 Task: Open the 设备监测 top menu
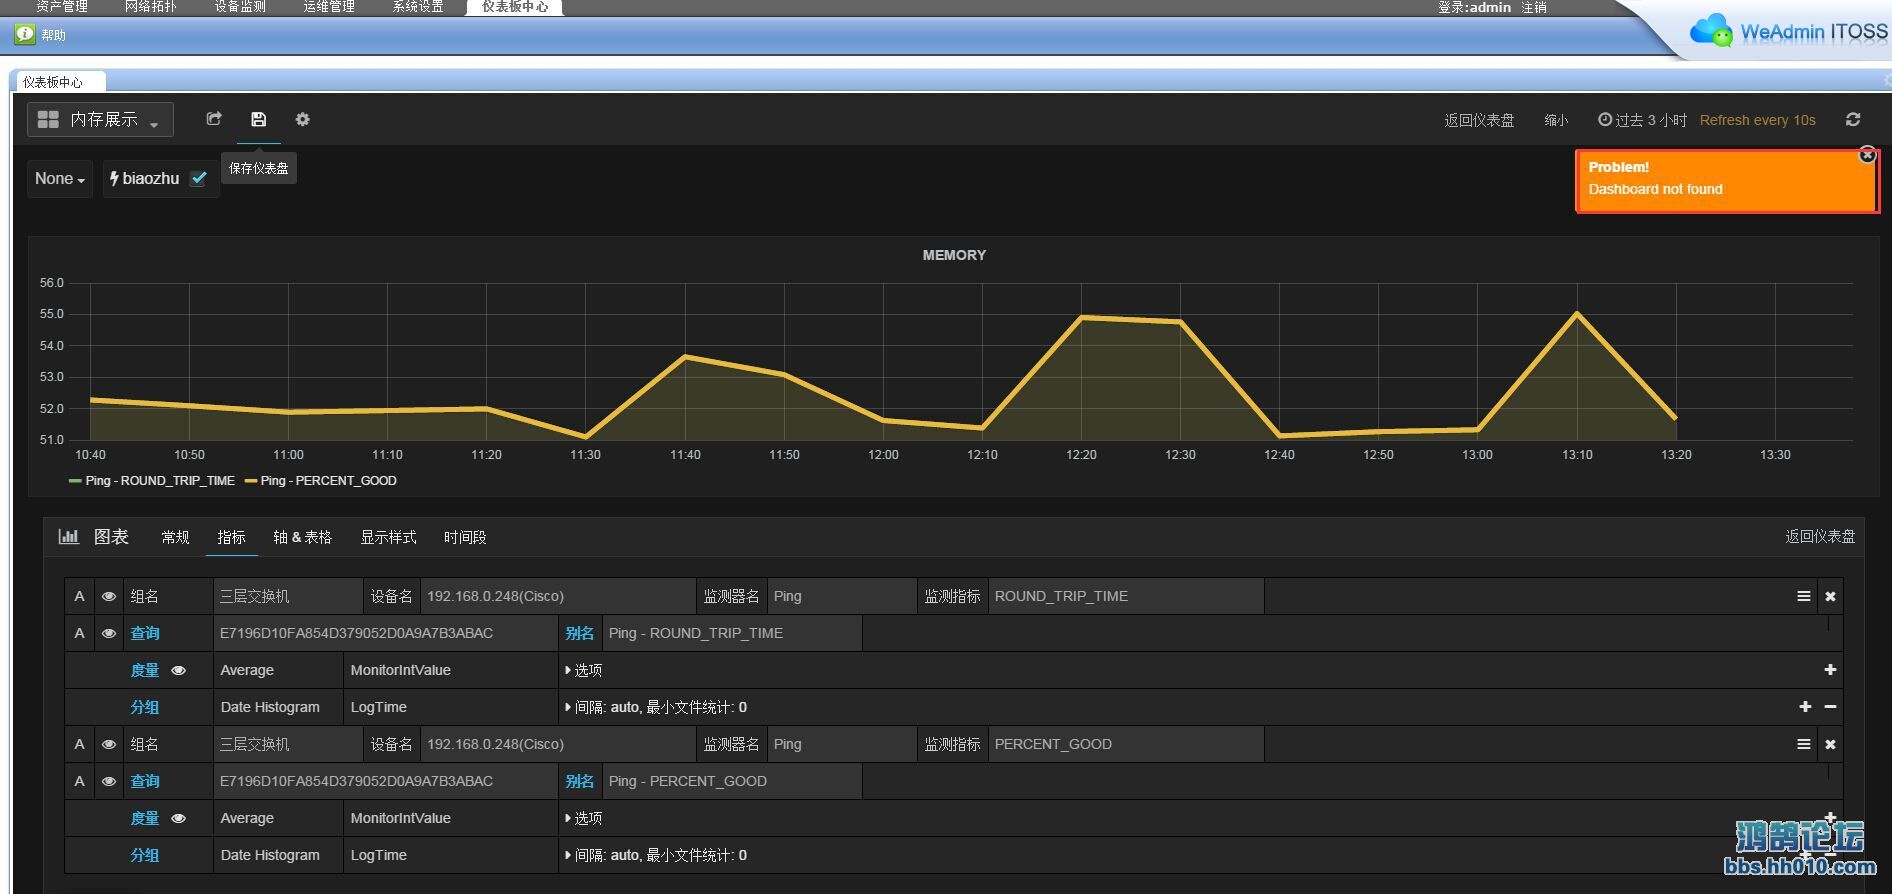coord(240,7)
